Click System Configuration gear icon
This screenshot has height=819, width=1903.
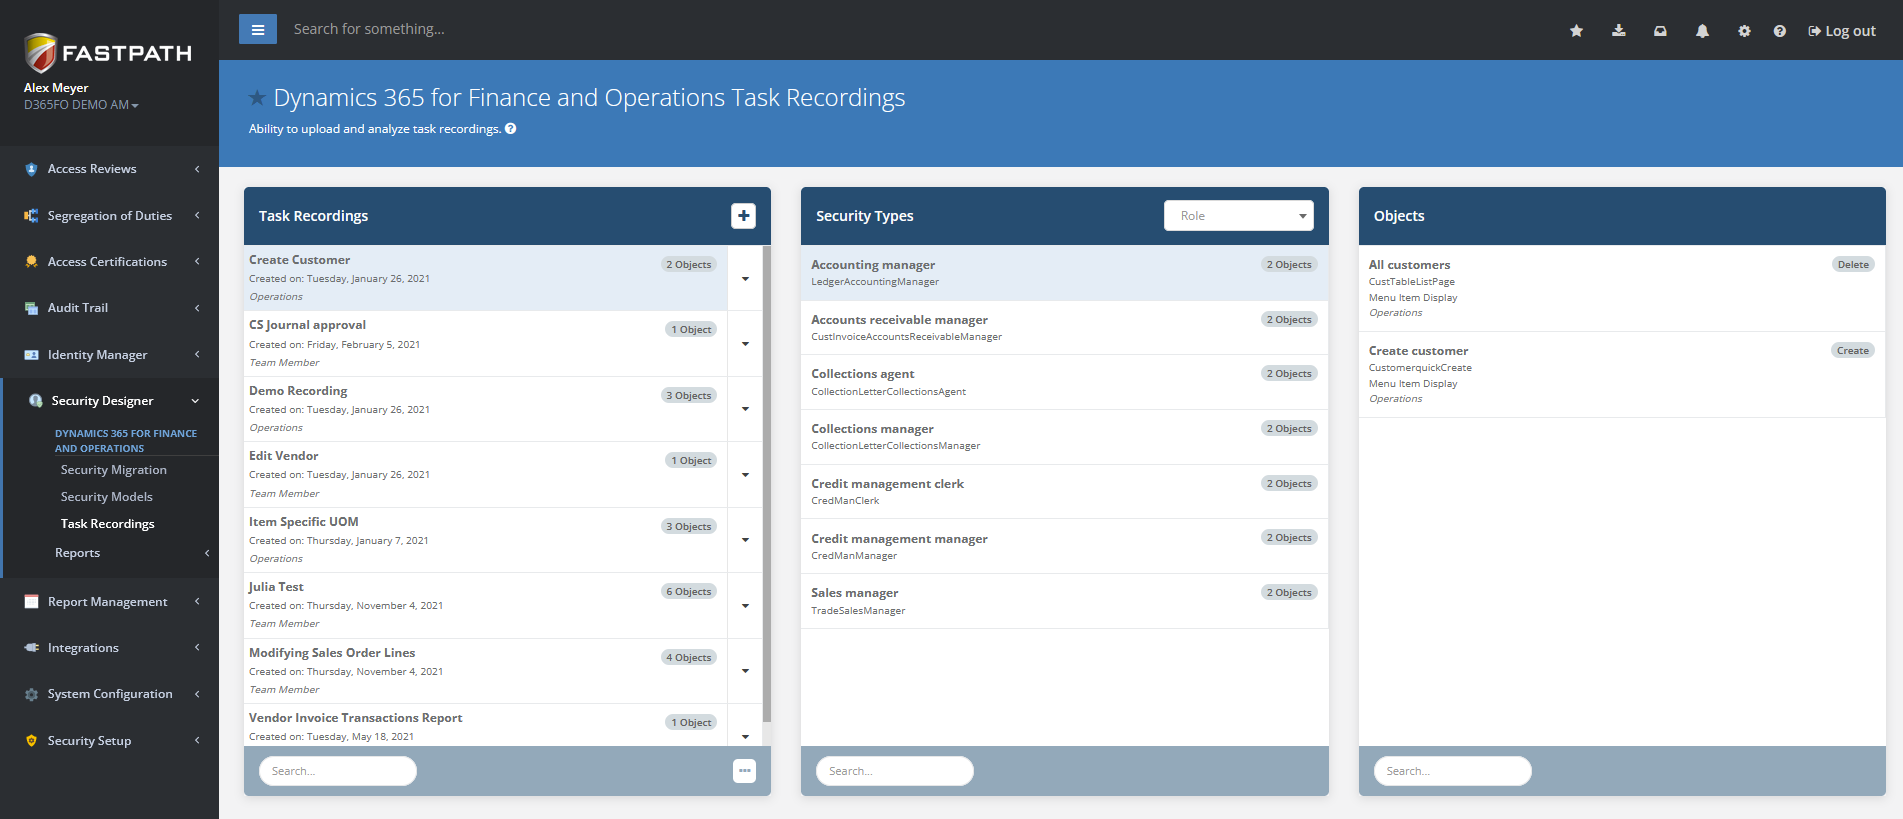(31, 694)
